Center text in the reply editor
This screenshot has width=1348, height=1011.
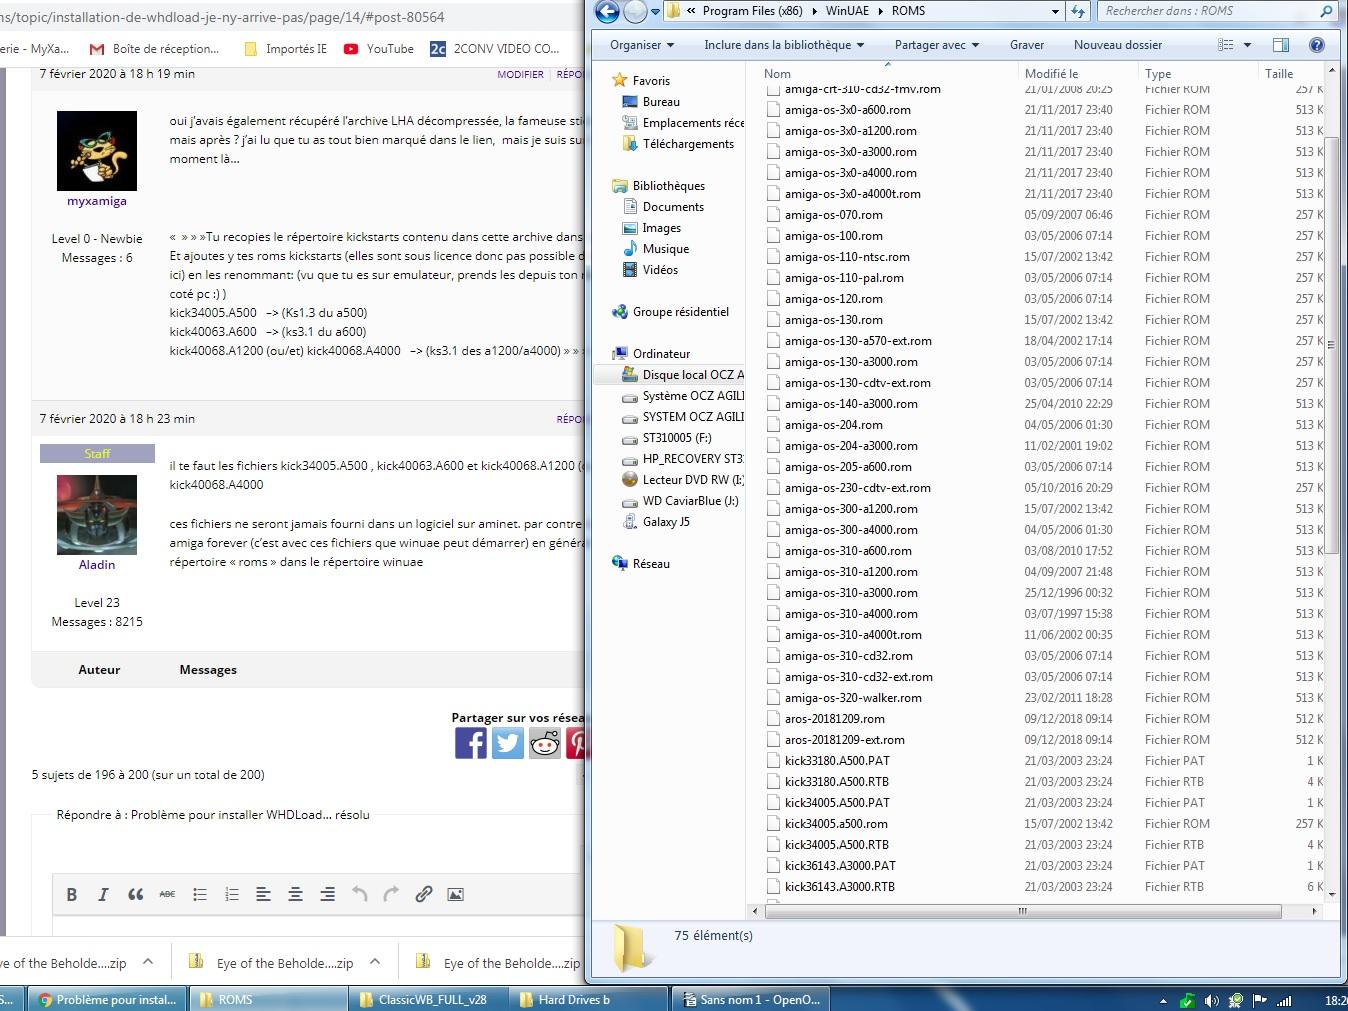click(295, 894)
